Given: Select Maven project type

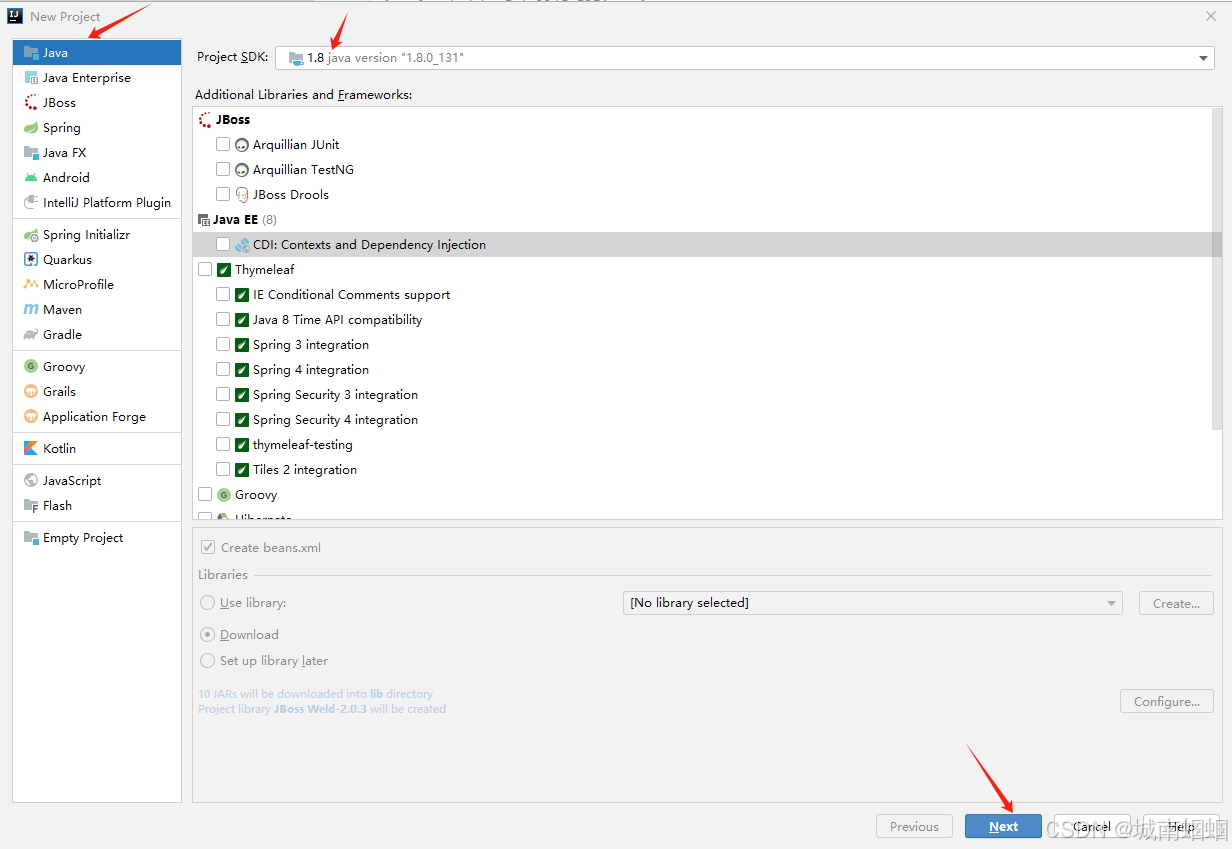Looking at the screenshot, I should pyautogui.click(x=97, y=309).
